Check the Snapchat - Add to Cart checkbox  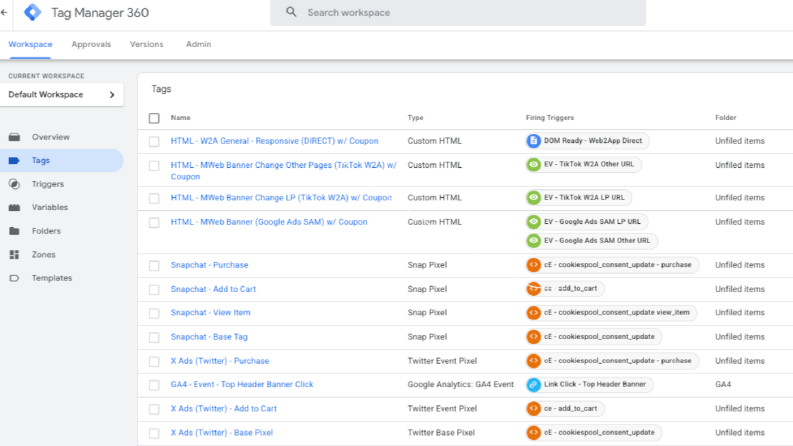tap(154, 290)
